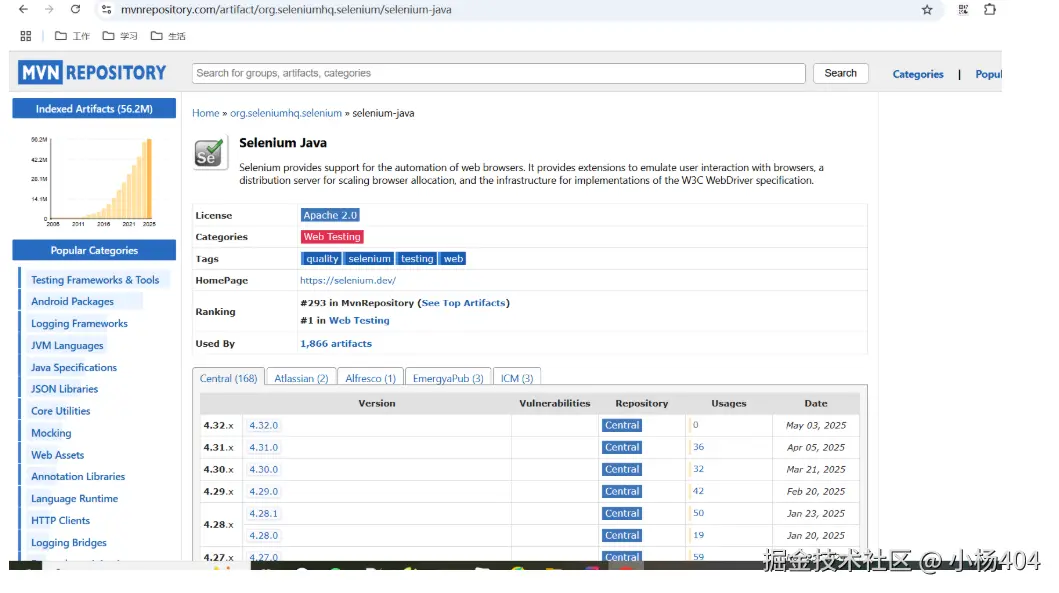Open the See Top Artifacts link
The height and width of the screenshot is (593, 1059).
[463, 303]
